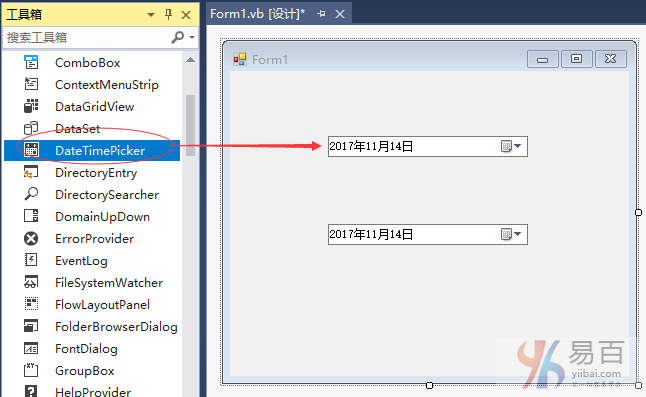Click the FileSystemWatcher icon
The image size is (646, 397).
point(31,283)
